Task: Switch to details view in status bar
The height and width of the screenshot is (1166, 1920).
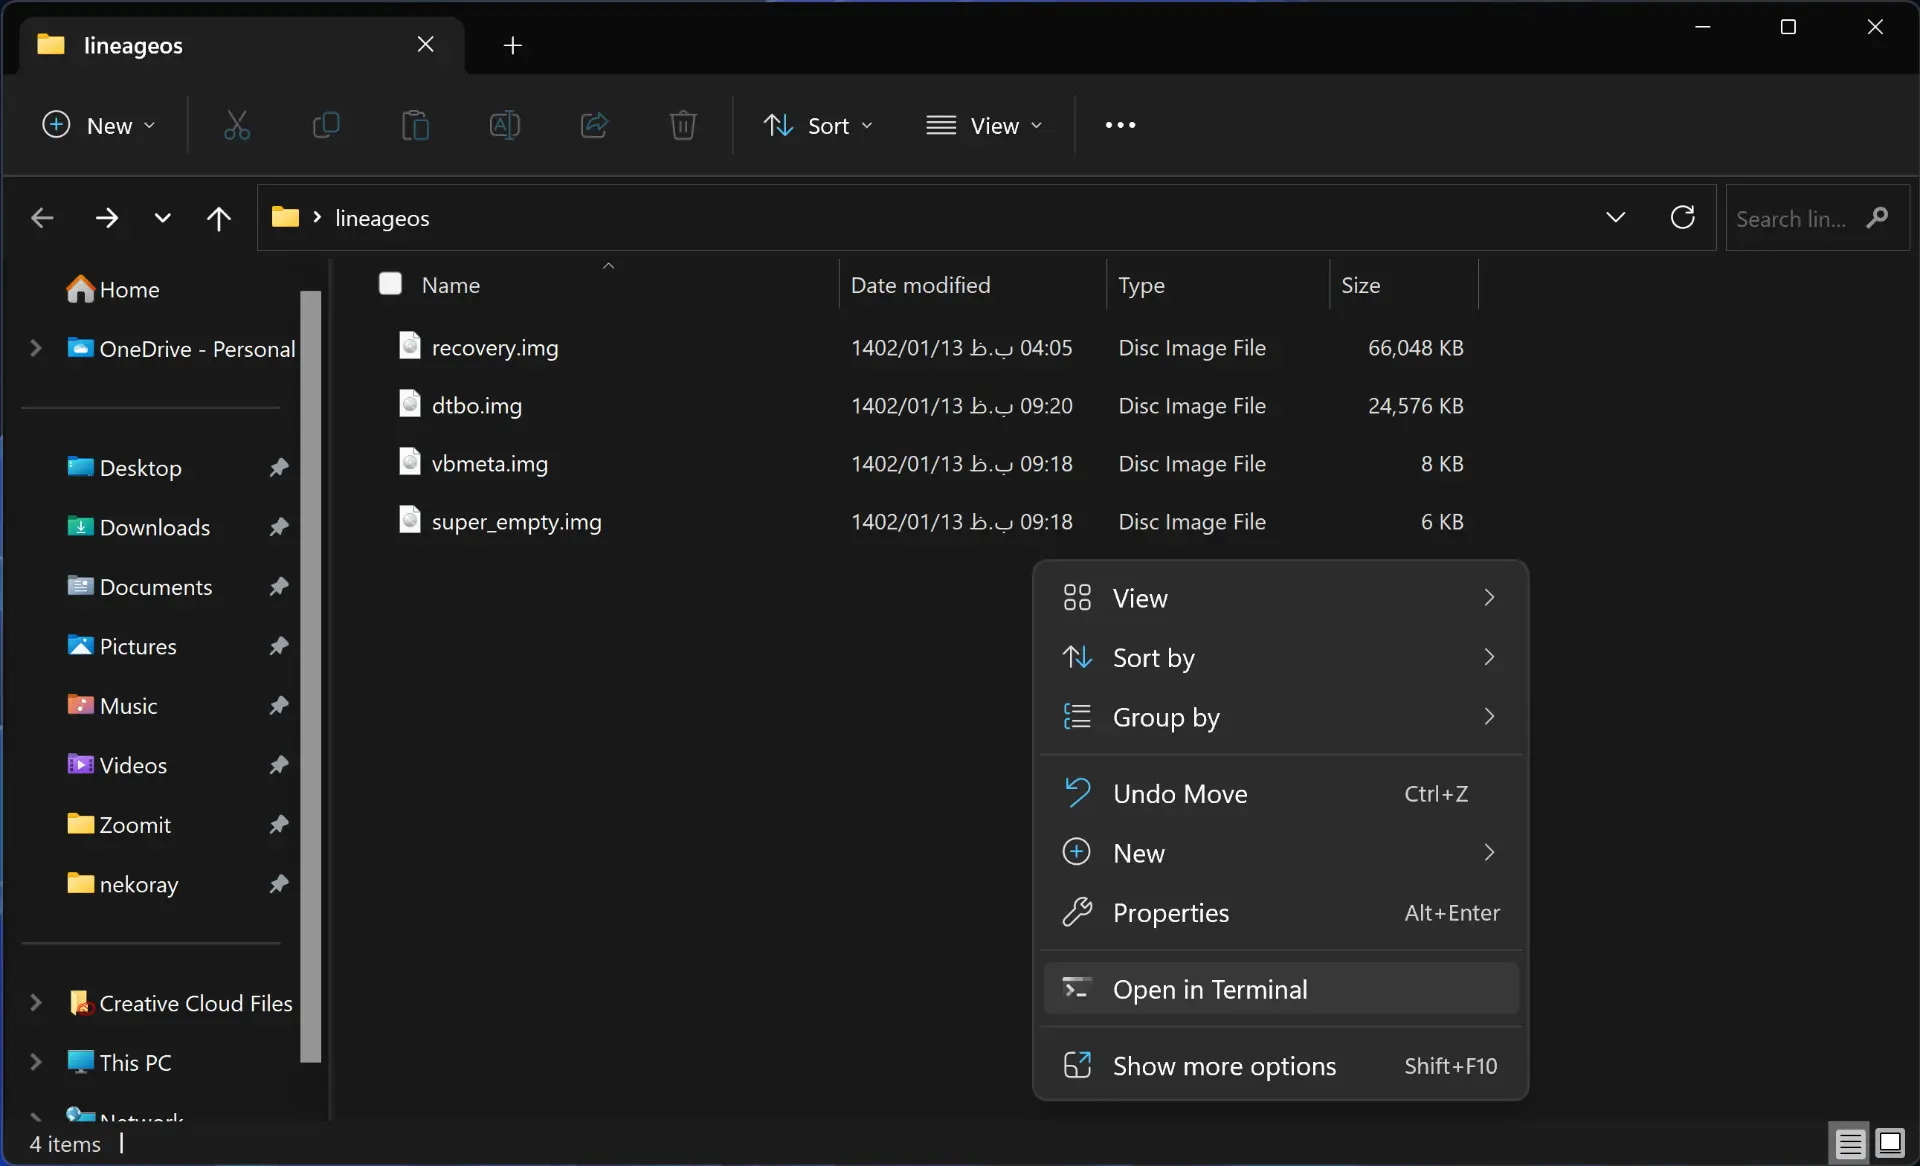Action: [x=1850, y=1142]
